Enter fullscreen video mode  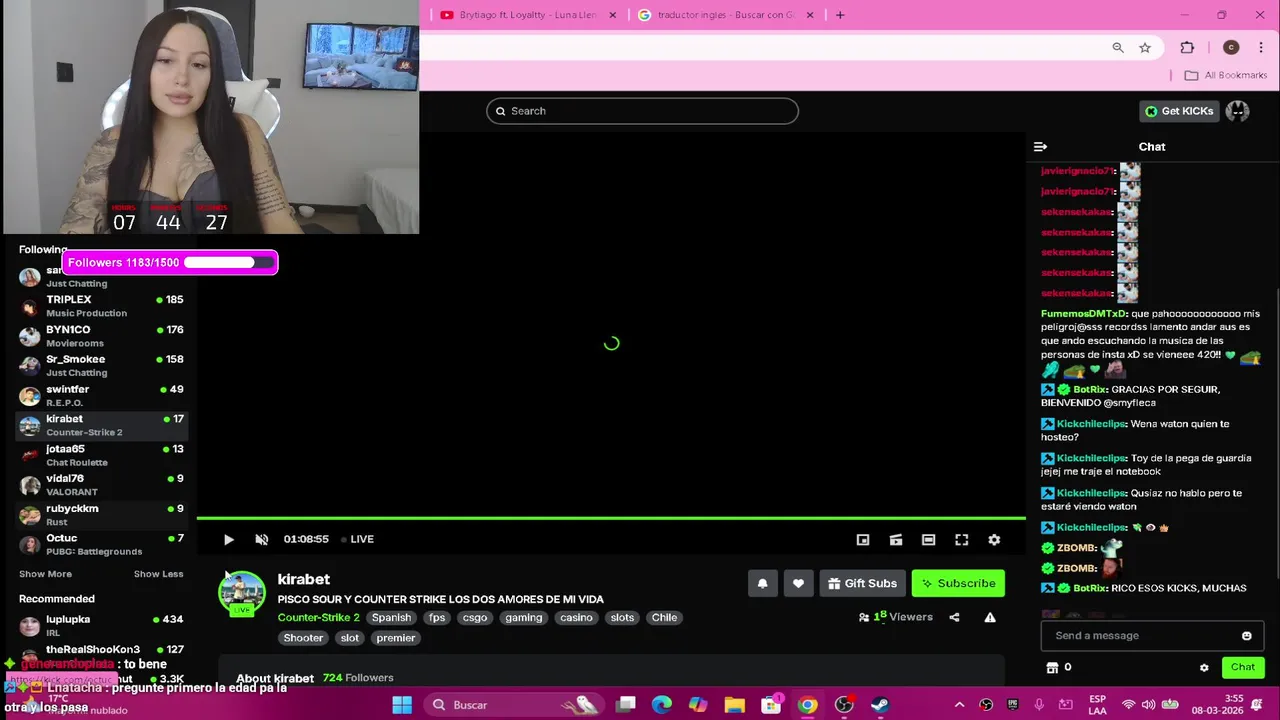click(x=961, y=540)
